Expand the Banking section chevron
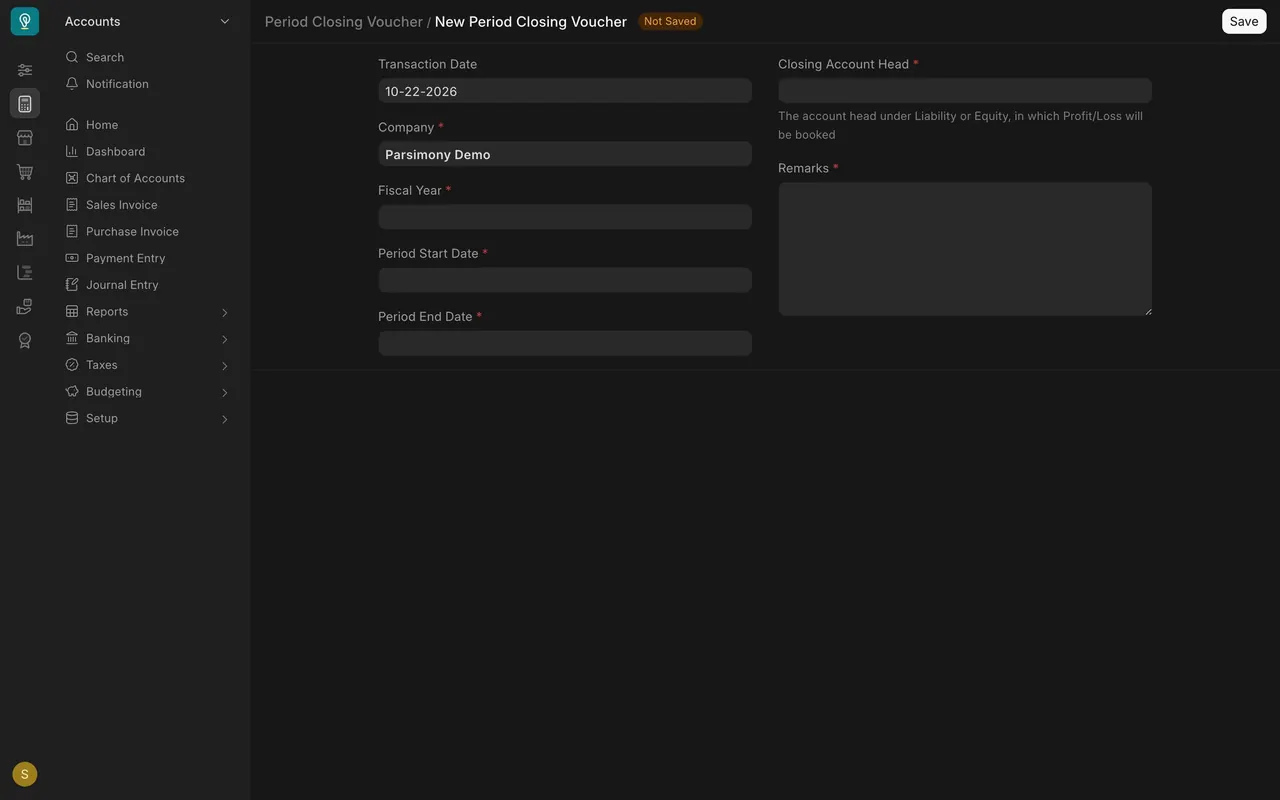 (x=225, y=339)
